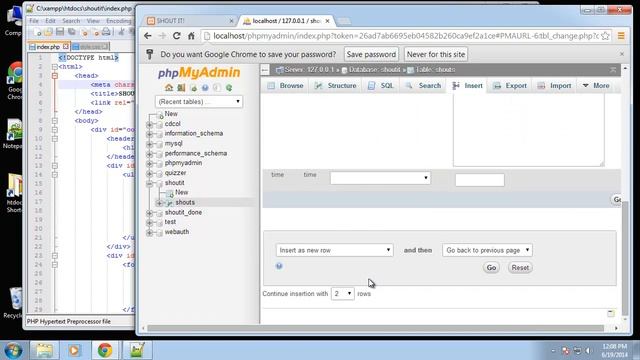Open the Notepad++ File menu
The image size is (640, 360).
click(34, 20)
